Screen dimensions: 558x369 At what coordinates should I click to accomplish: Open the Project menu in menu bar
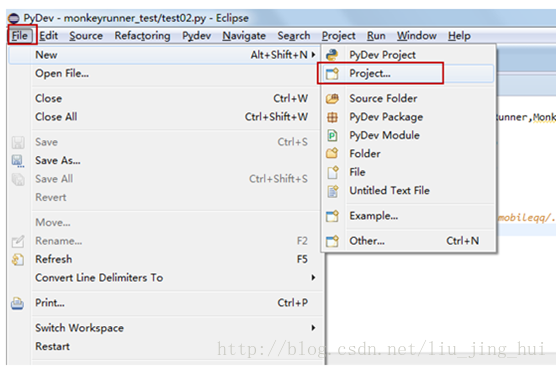[x=338, y=36]
